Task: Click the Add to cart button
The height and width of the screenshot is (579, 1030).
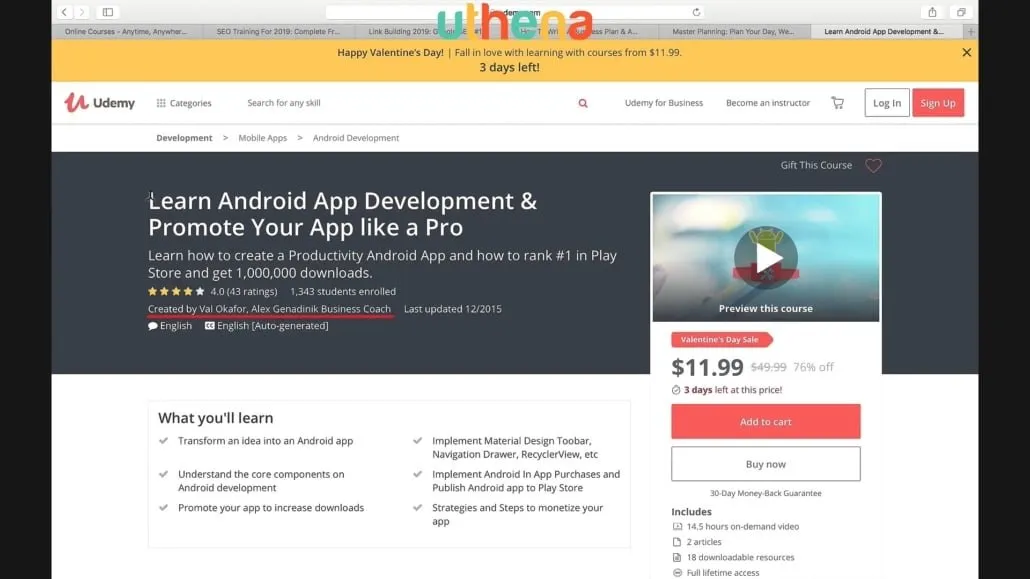Action: point(765,422)
